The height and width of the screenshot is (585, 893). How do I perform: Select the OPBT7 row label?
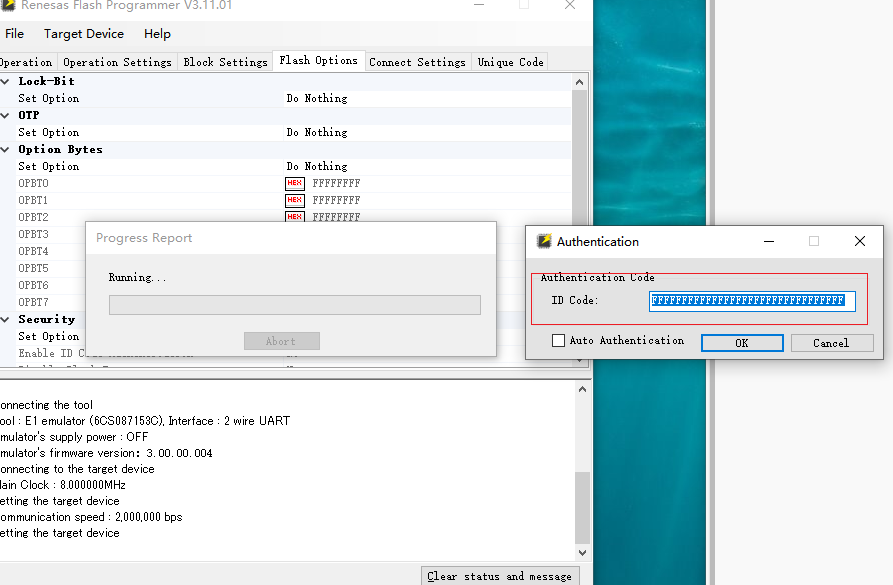pos(34,302)
